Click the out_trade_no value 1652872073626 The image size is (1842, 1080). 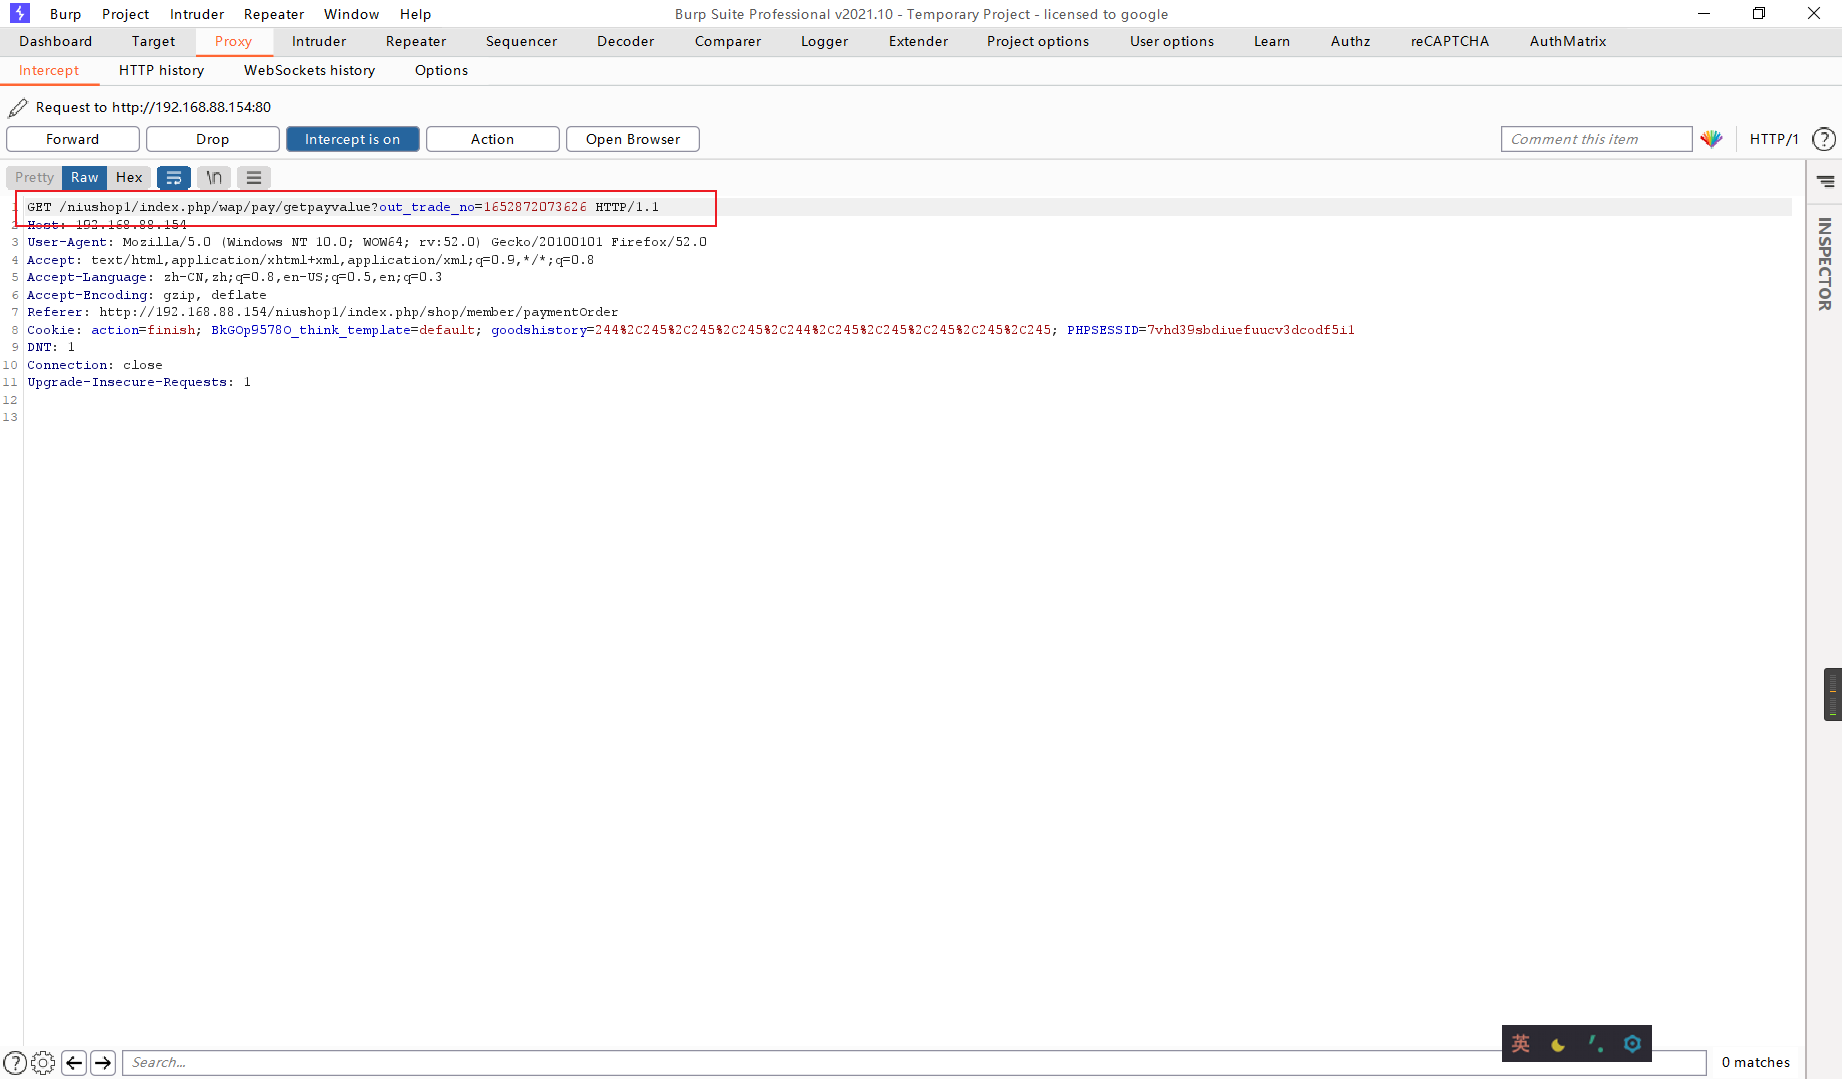[x=535, y=207]
